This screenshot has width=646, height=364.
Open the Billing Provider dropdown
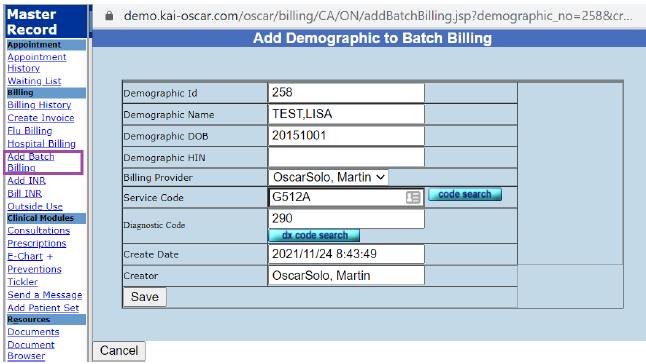[x=328, y=177]
